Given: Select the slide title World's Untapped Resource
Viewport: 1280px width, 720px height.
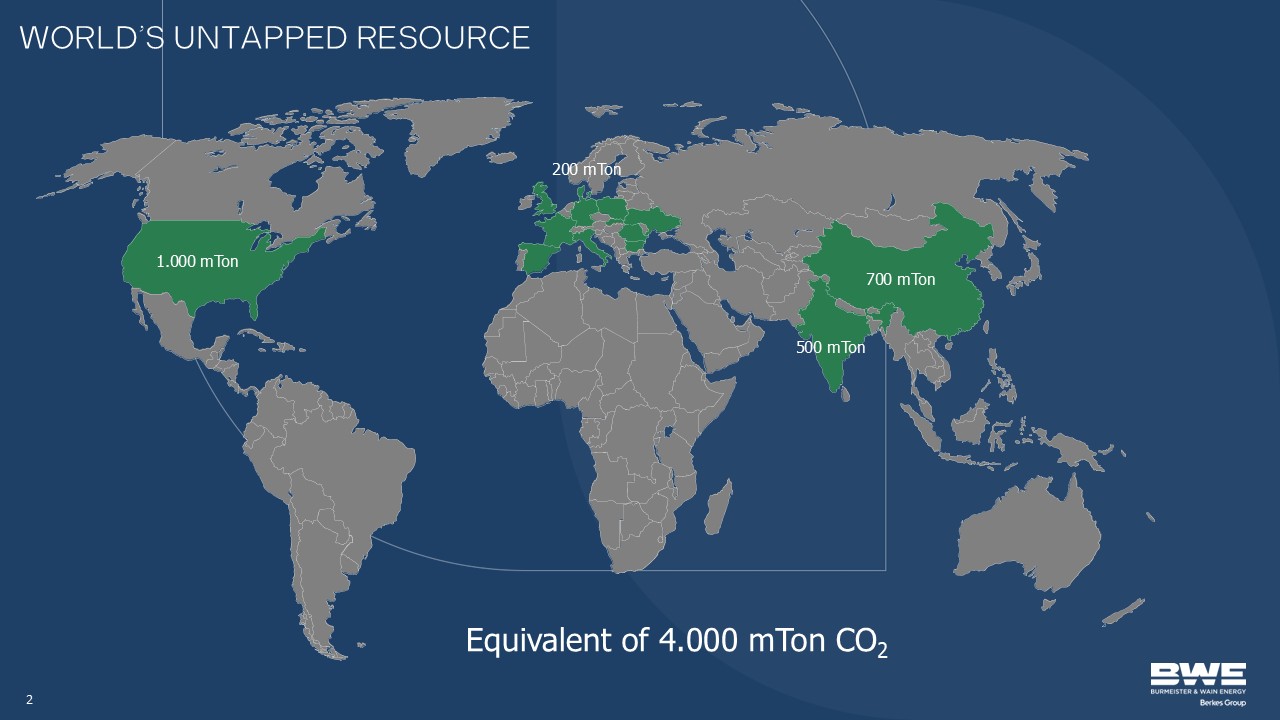Looking at the screenshot, I should click(x=275, y=38).
